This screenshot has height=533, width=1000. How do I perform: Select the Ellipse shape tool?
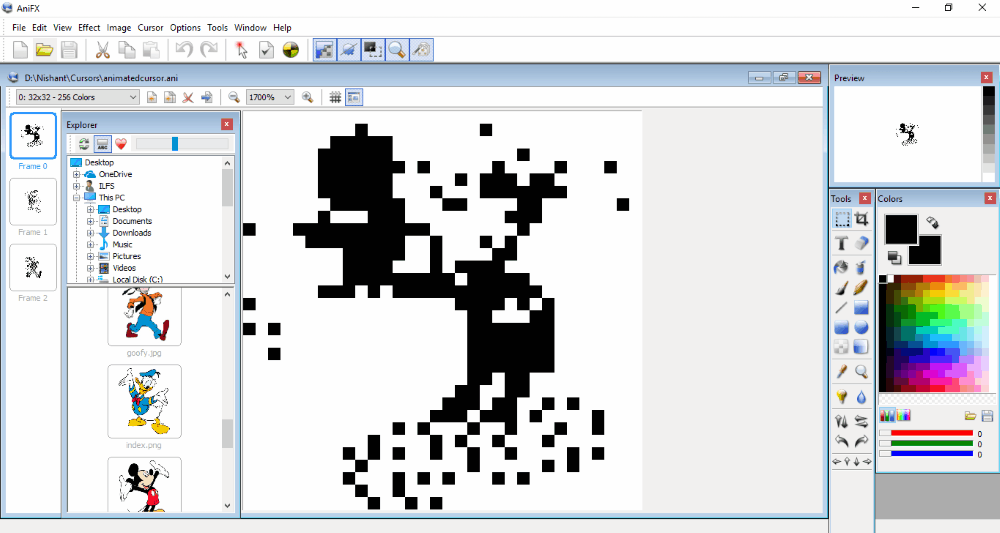coord(861,328)
